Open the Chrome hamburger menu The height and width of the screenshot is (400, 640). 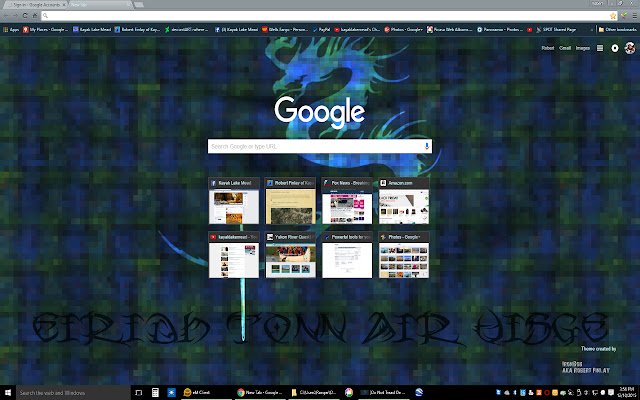coord(634,16)
